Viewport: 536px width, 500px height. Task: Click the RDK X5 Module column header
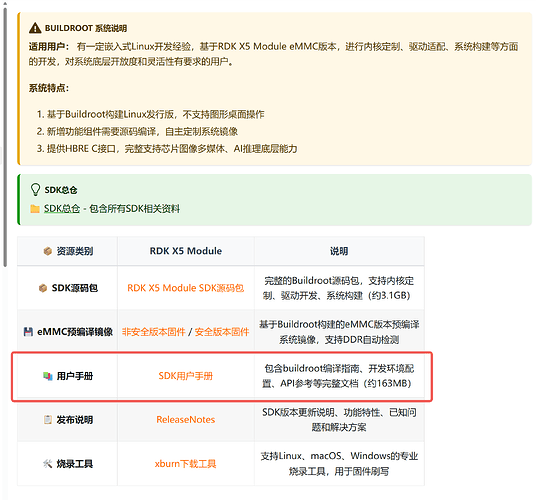tap(186, 251)
